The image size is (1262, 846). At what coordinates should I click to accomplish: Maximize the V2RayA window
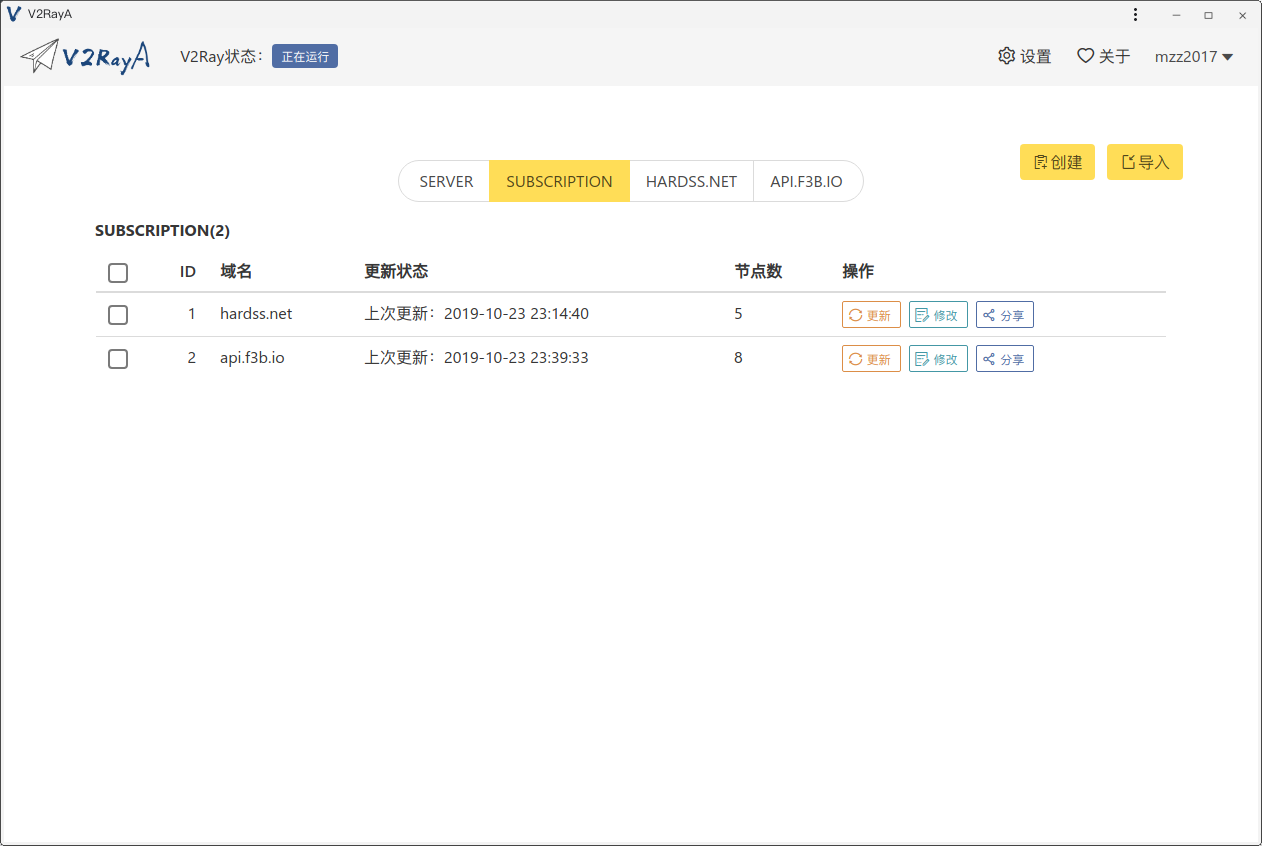(x=1208, y=15)
